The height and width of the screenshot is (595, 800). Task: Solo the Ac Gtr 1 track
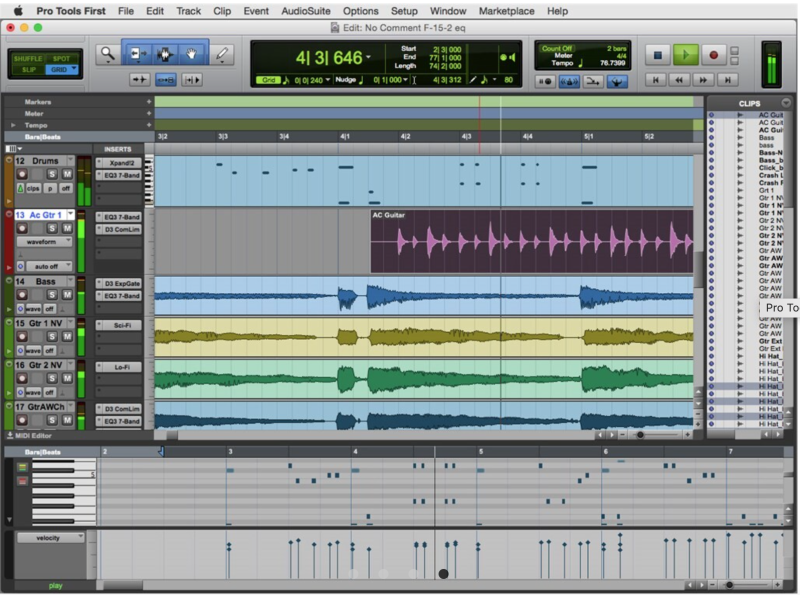tap(52, 228)
